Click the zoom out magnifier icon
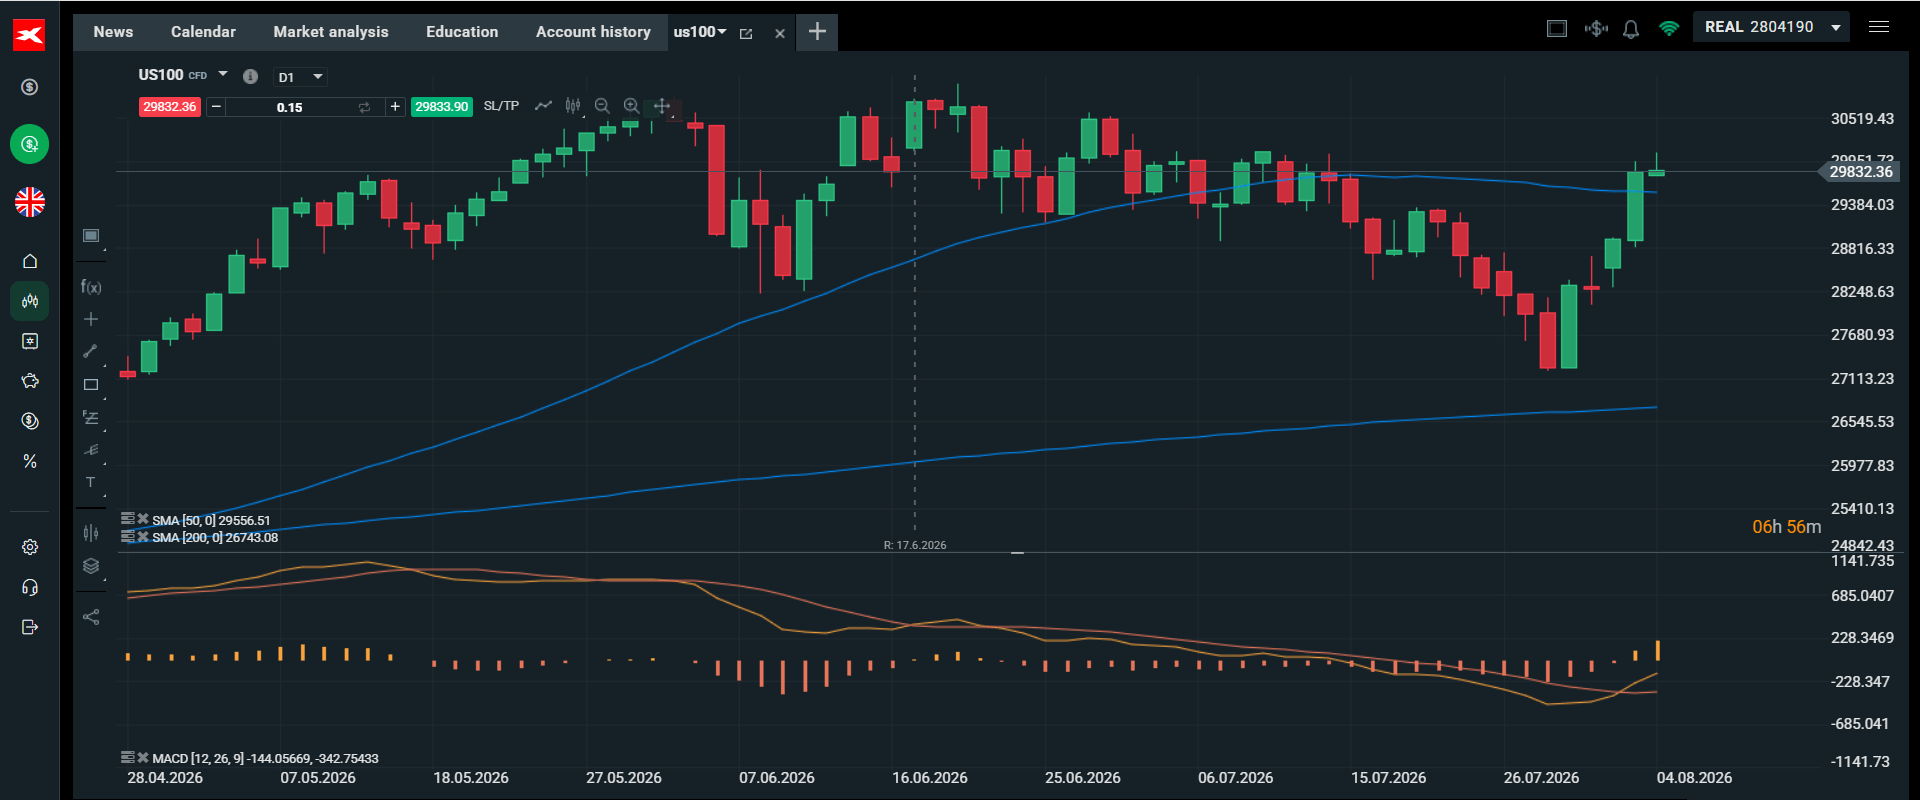Screen dimensions: 1920x800 tap(602, 106)
